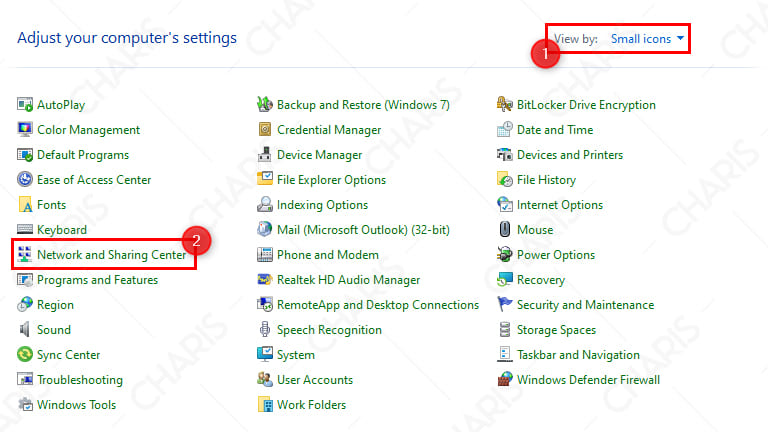Click the Keyboard icon
Viewport: 768px width, 432px height.
pos(25,229)
